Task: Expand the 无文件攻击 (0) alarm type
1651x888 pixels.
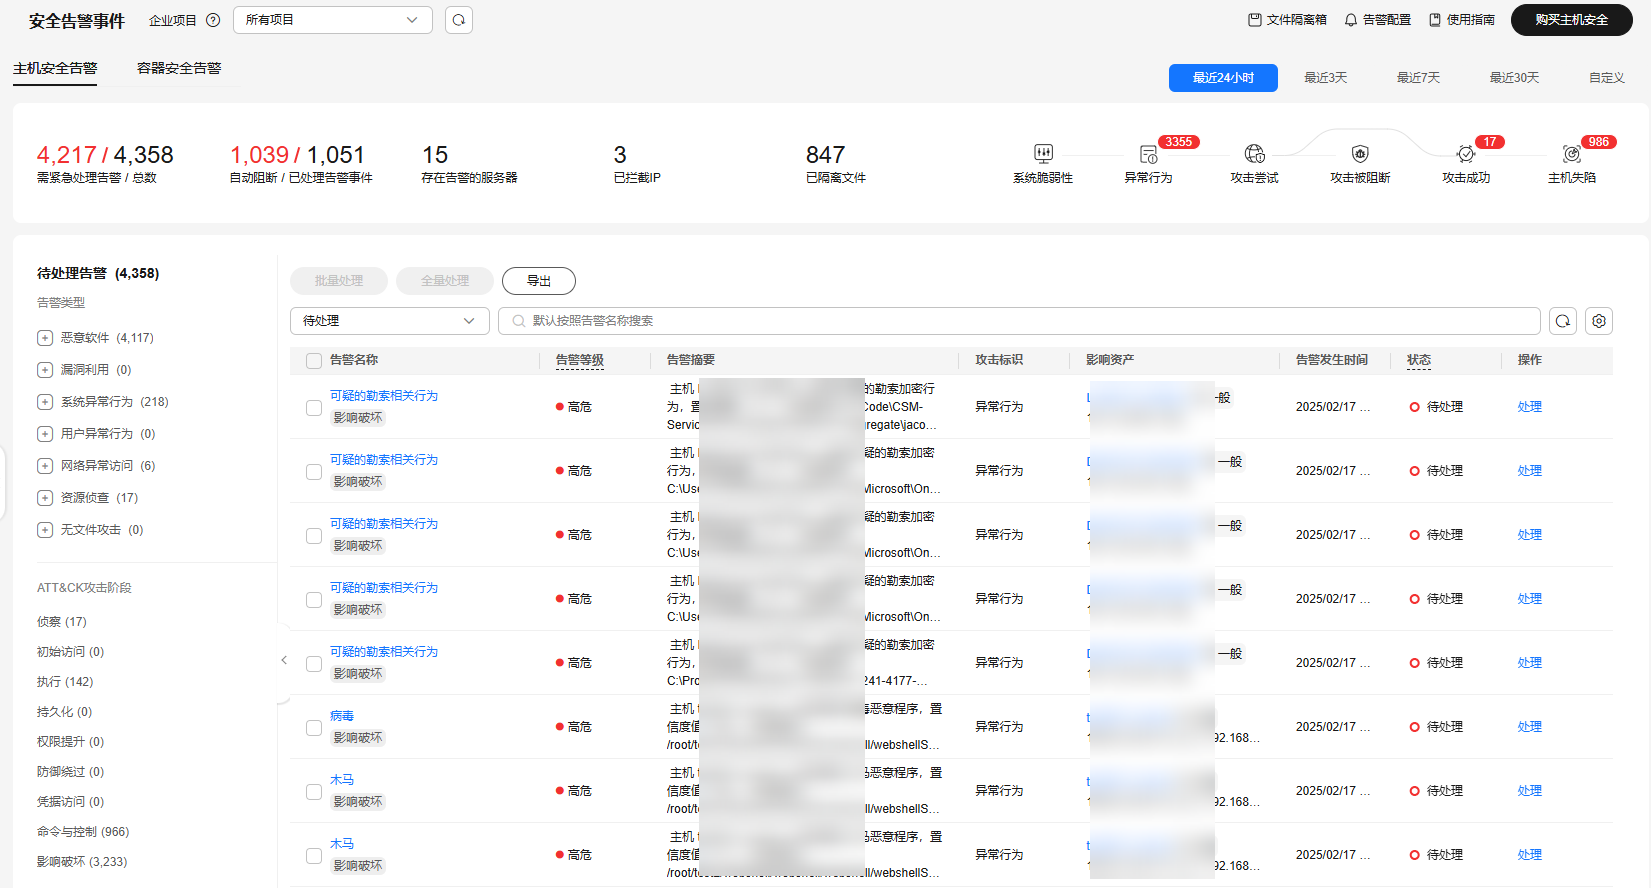Action: 45,530
